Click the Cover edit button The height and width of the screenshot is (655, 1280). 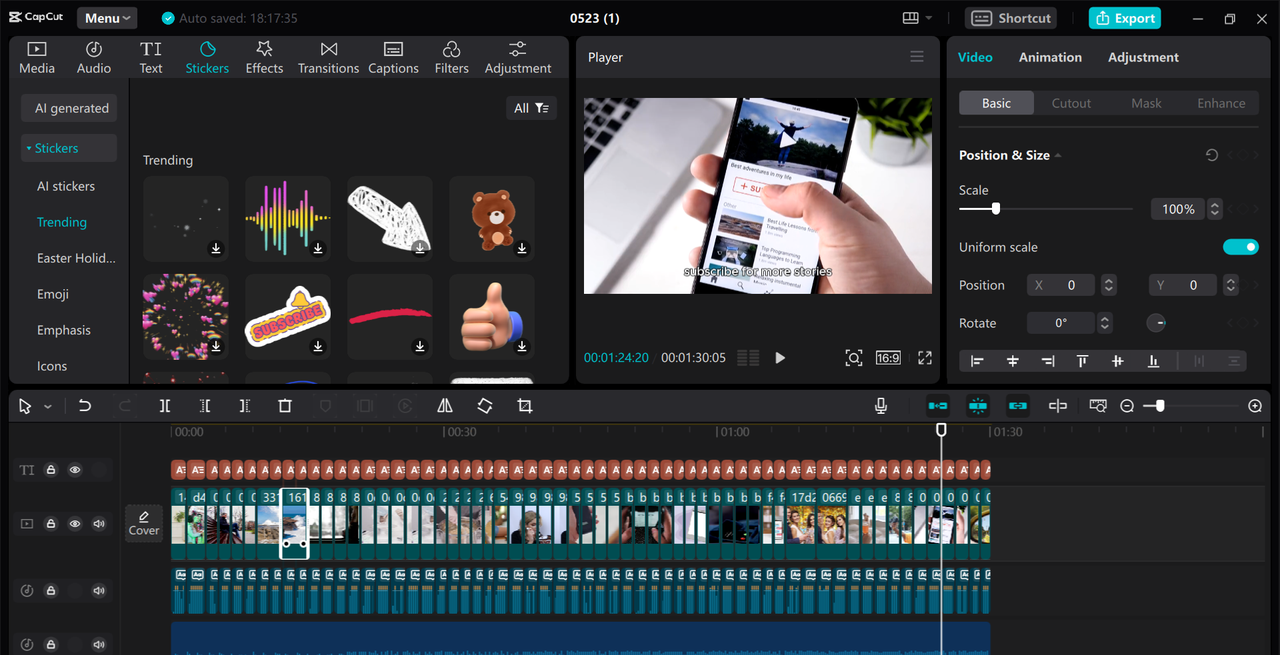(144, 523)
